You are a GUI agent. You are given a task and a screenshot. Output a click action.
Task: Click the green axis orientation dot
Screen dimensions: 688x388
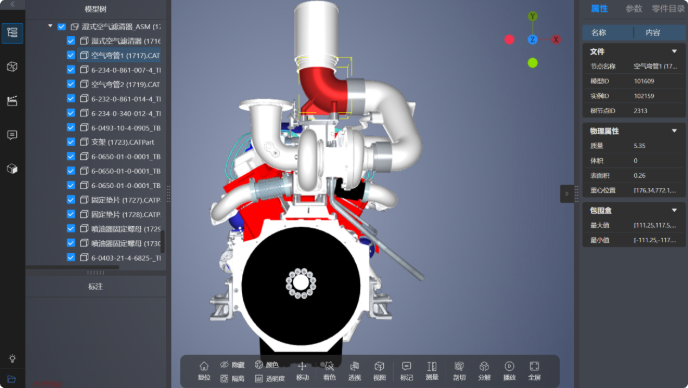tap(533, 63)
